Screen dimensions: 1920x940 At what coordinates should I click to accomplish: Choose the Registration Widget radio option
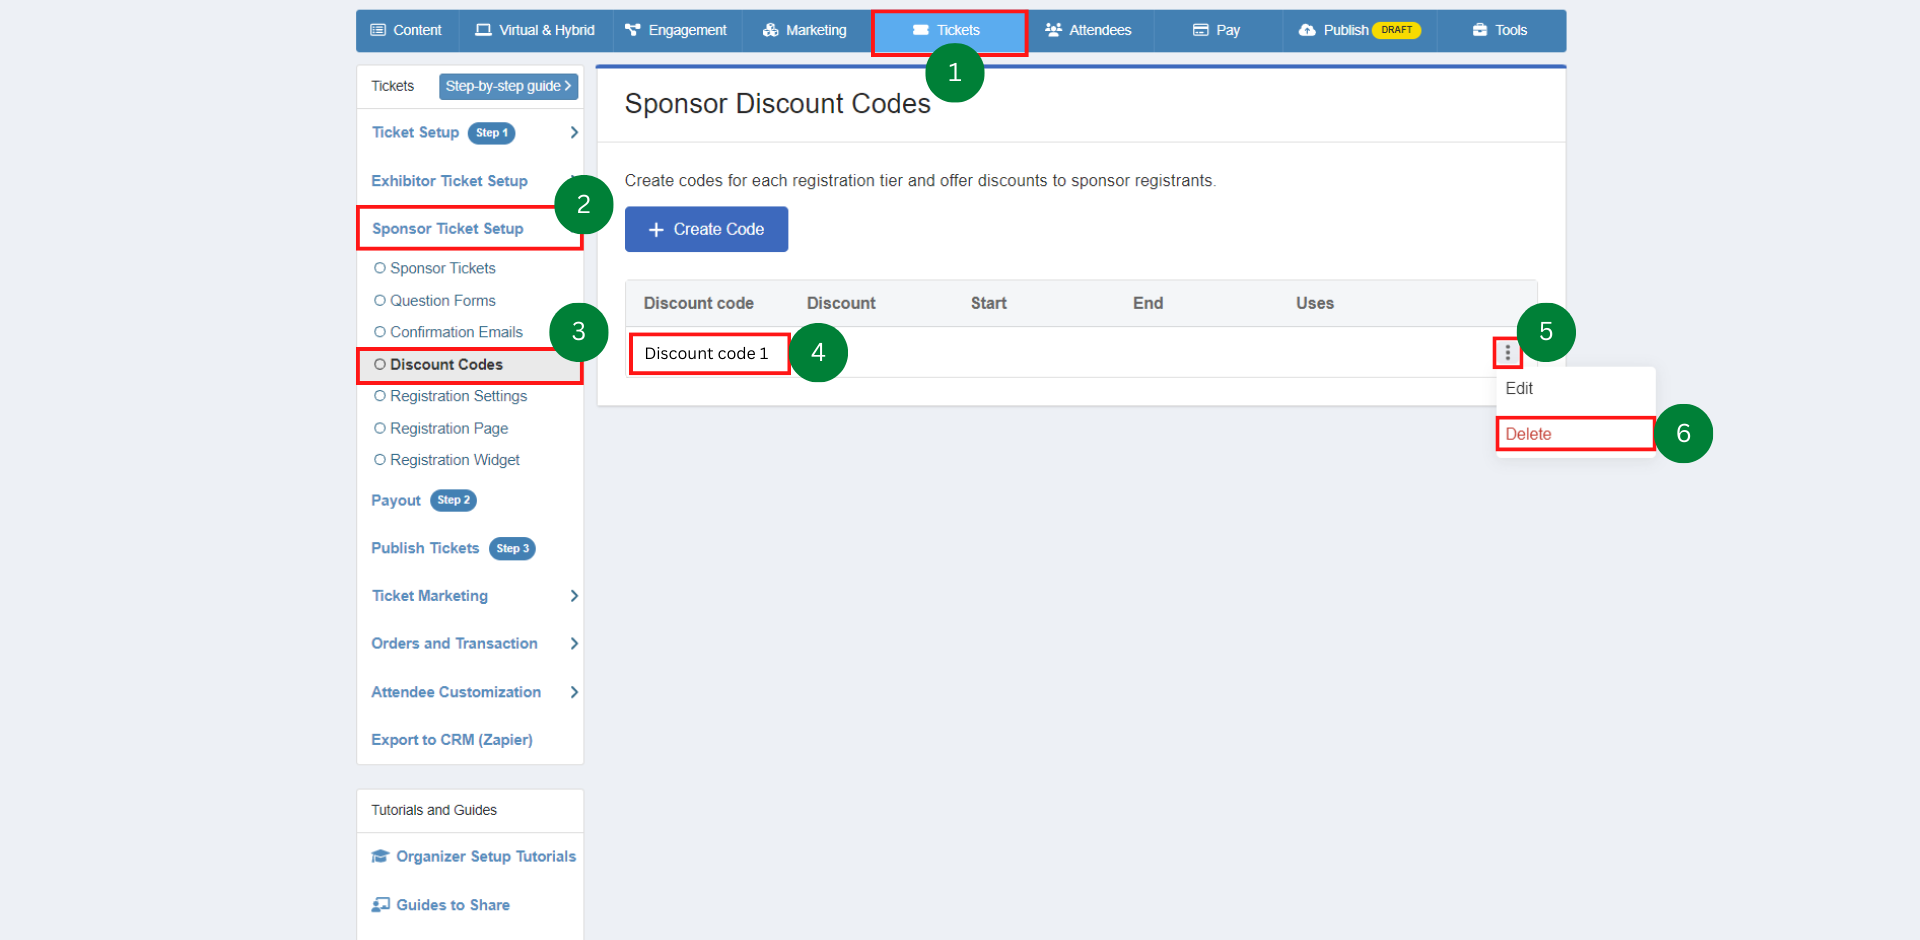tap(379, 459)
